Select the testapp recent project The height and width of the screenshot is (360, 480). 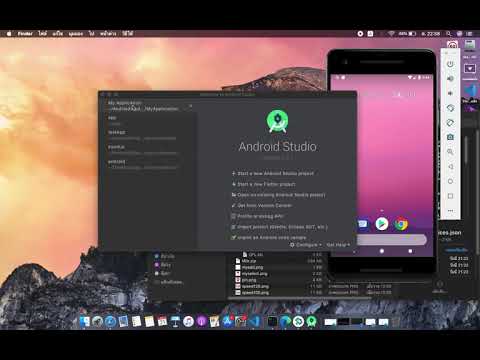147,135
